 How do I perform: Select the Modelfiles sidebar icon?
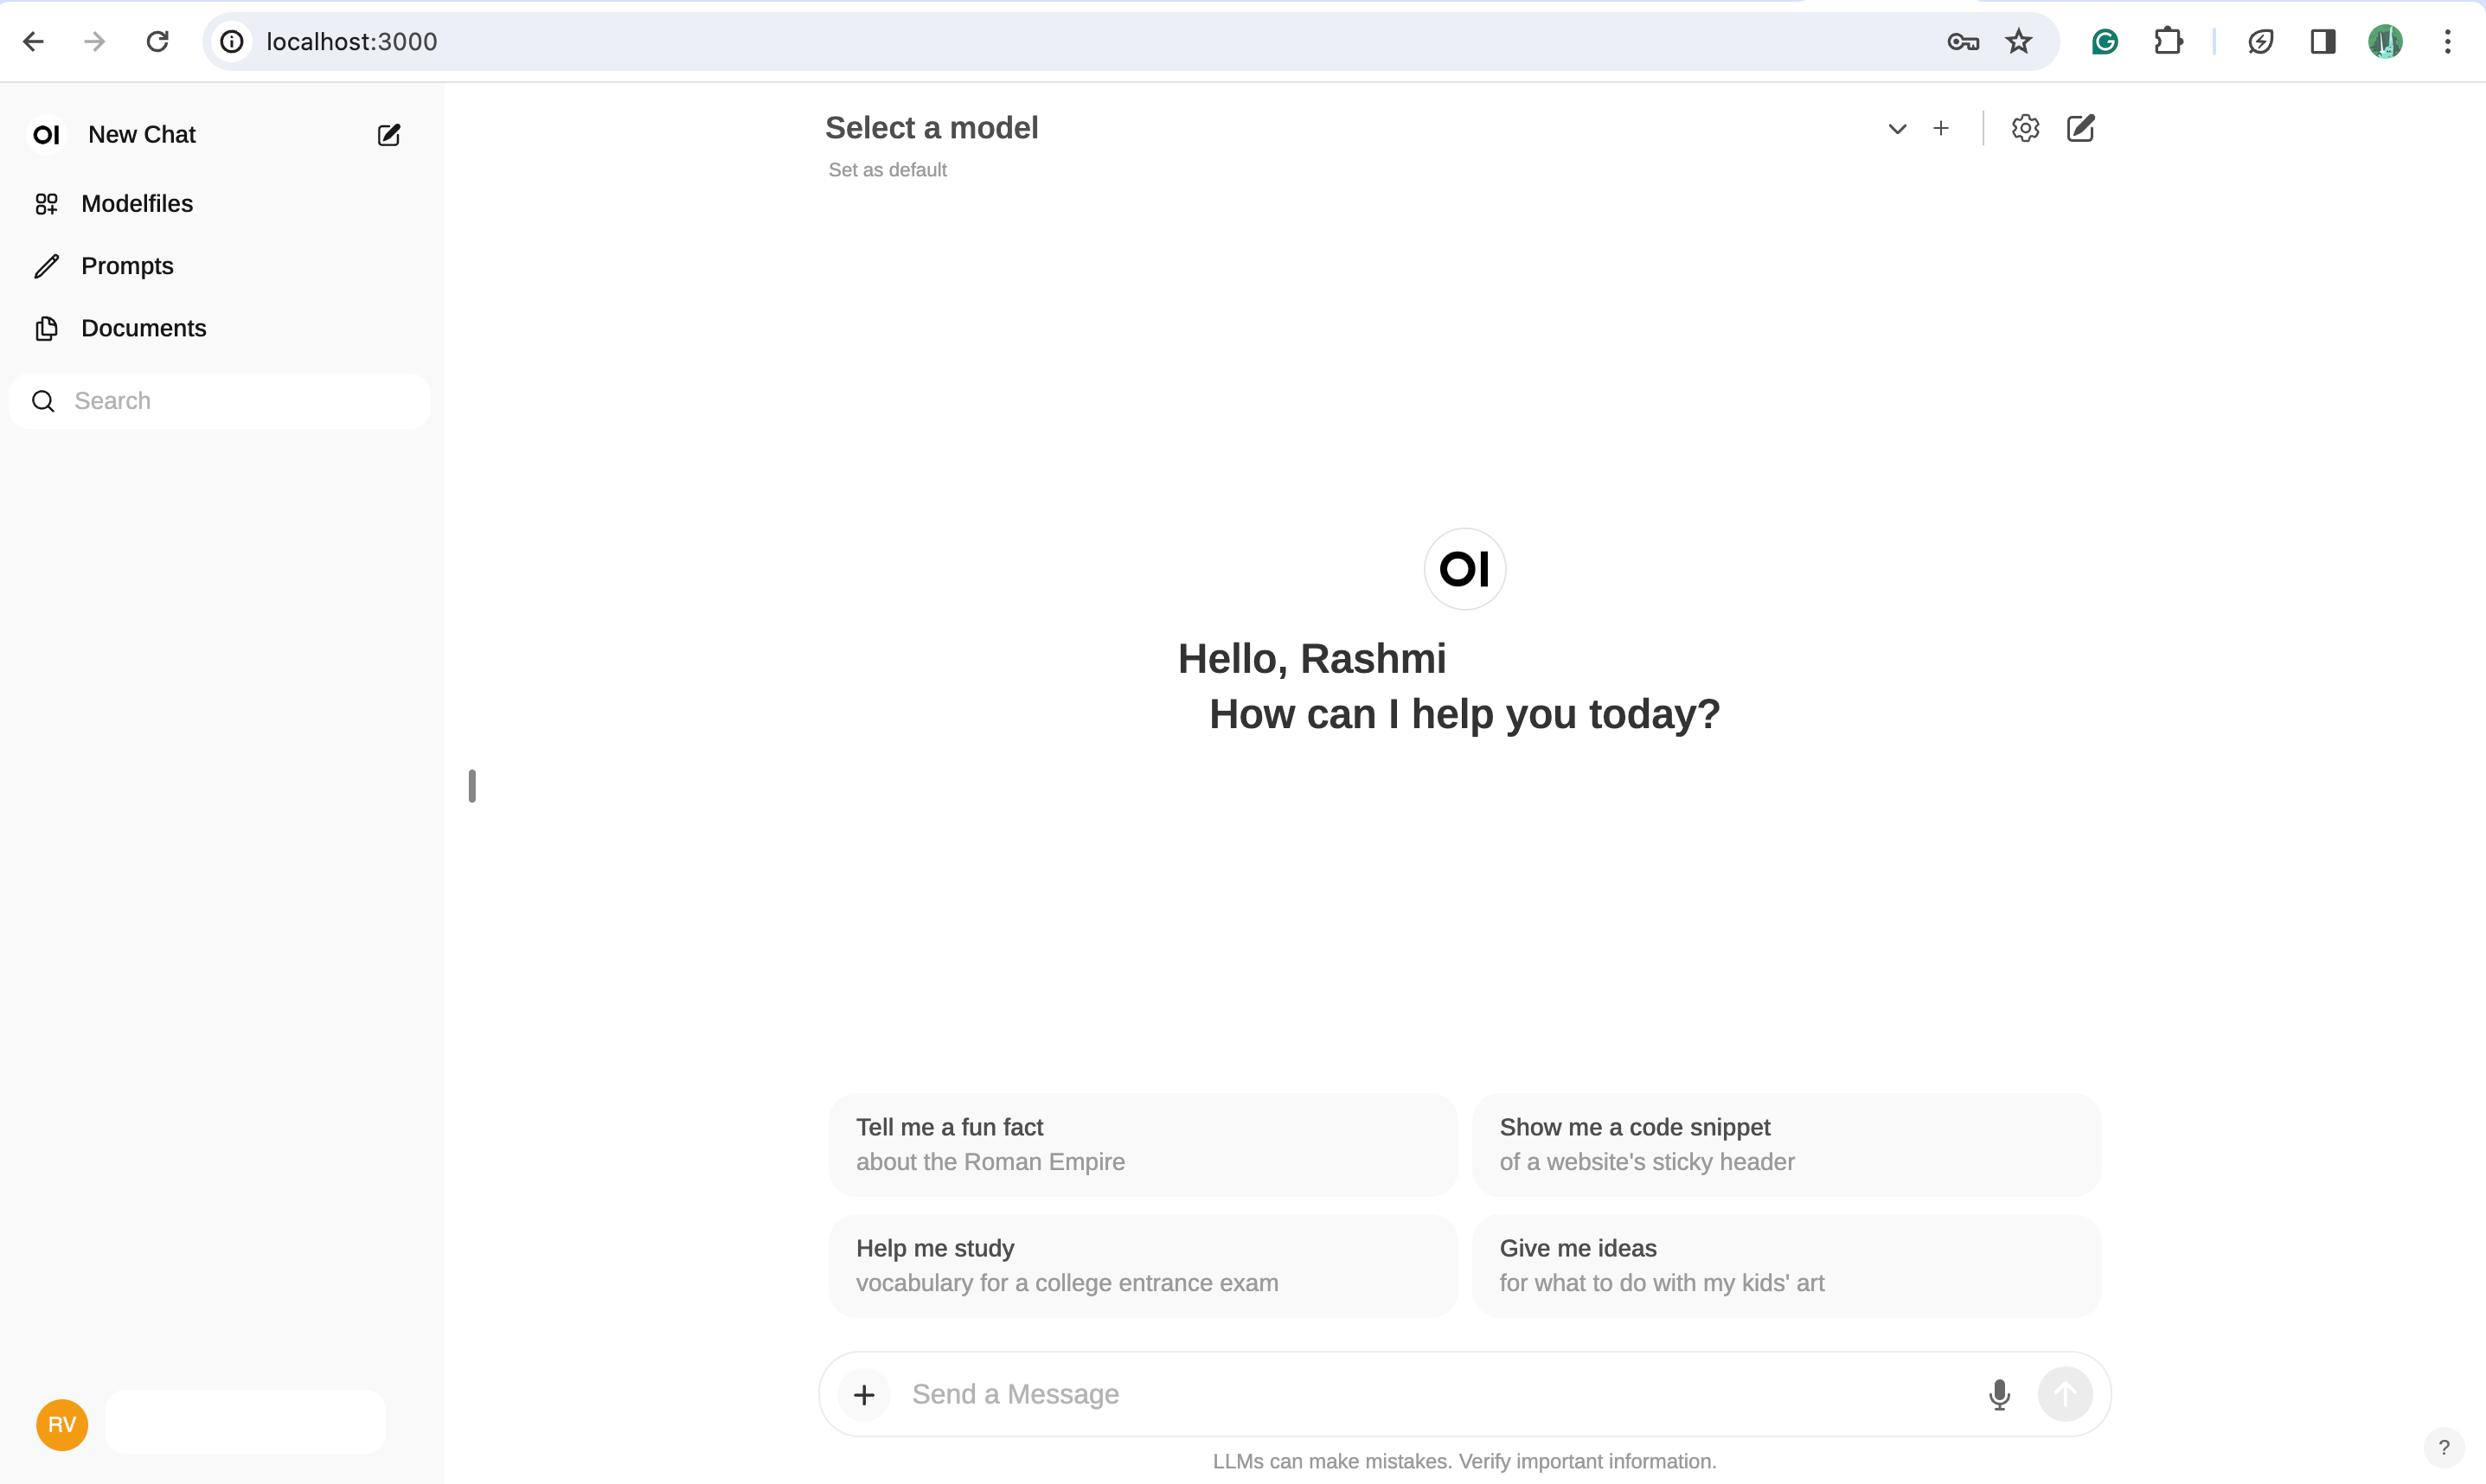[x=46, y=203]
